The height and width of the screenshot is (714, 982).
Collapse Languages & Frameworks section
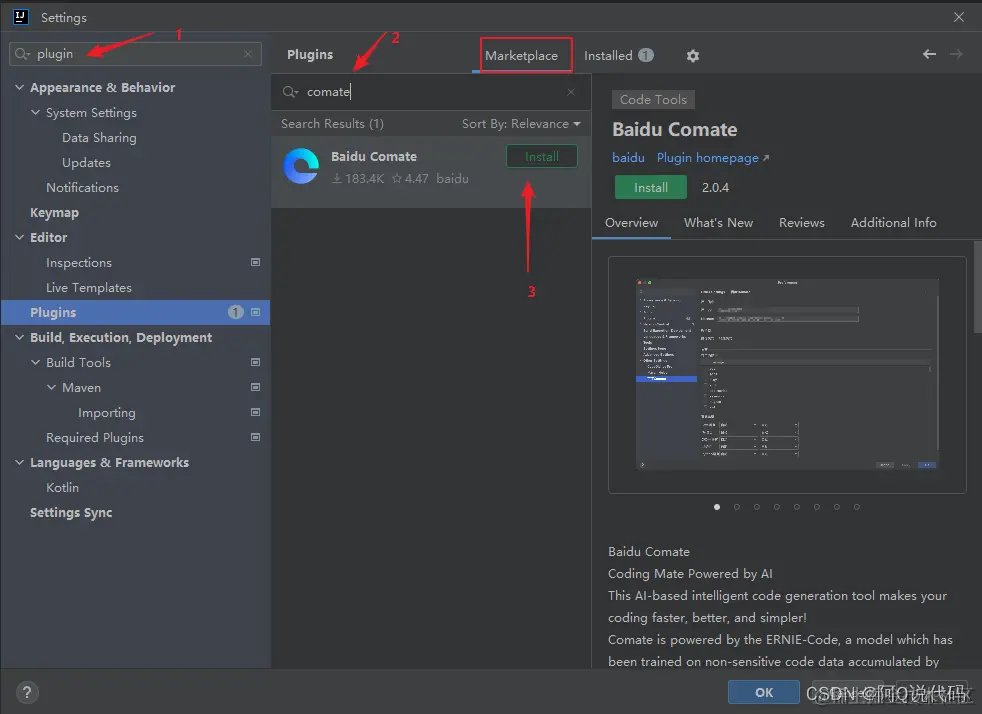click(19, 462)
